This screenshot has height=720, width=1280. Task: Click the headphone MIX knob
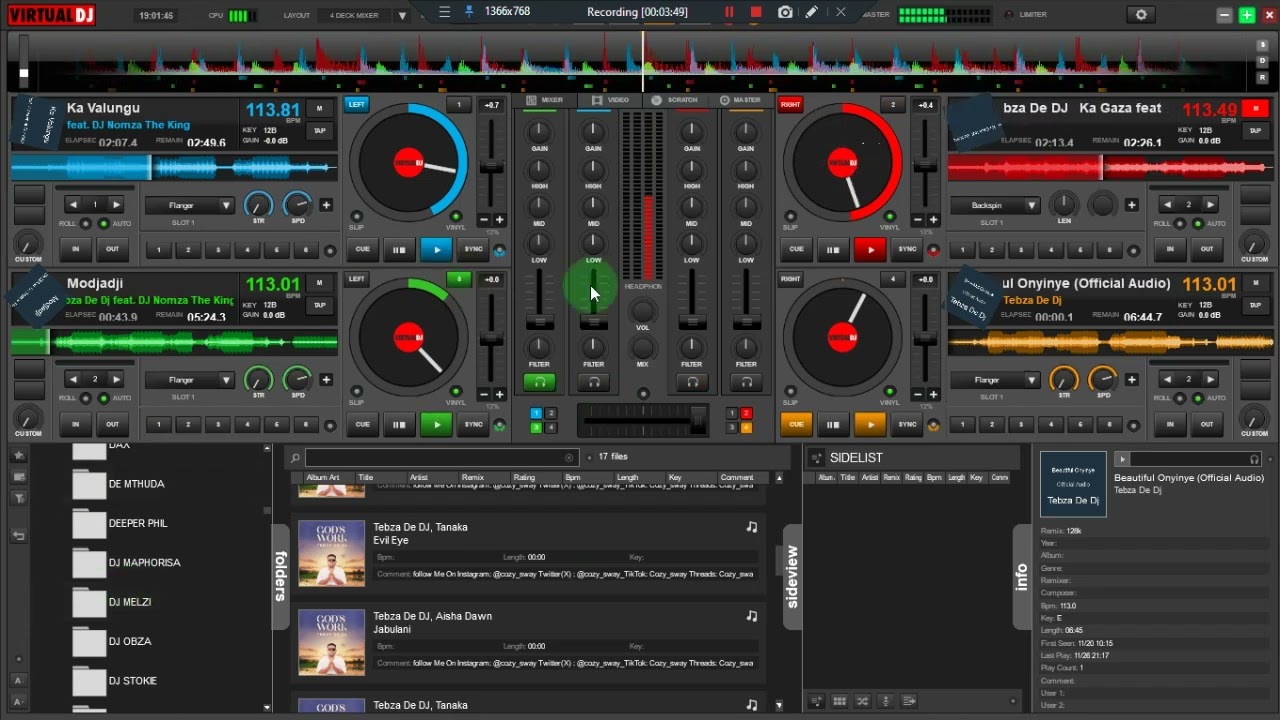pos(642,347)
